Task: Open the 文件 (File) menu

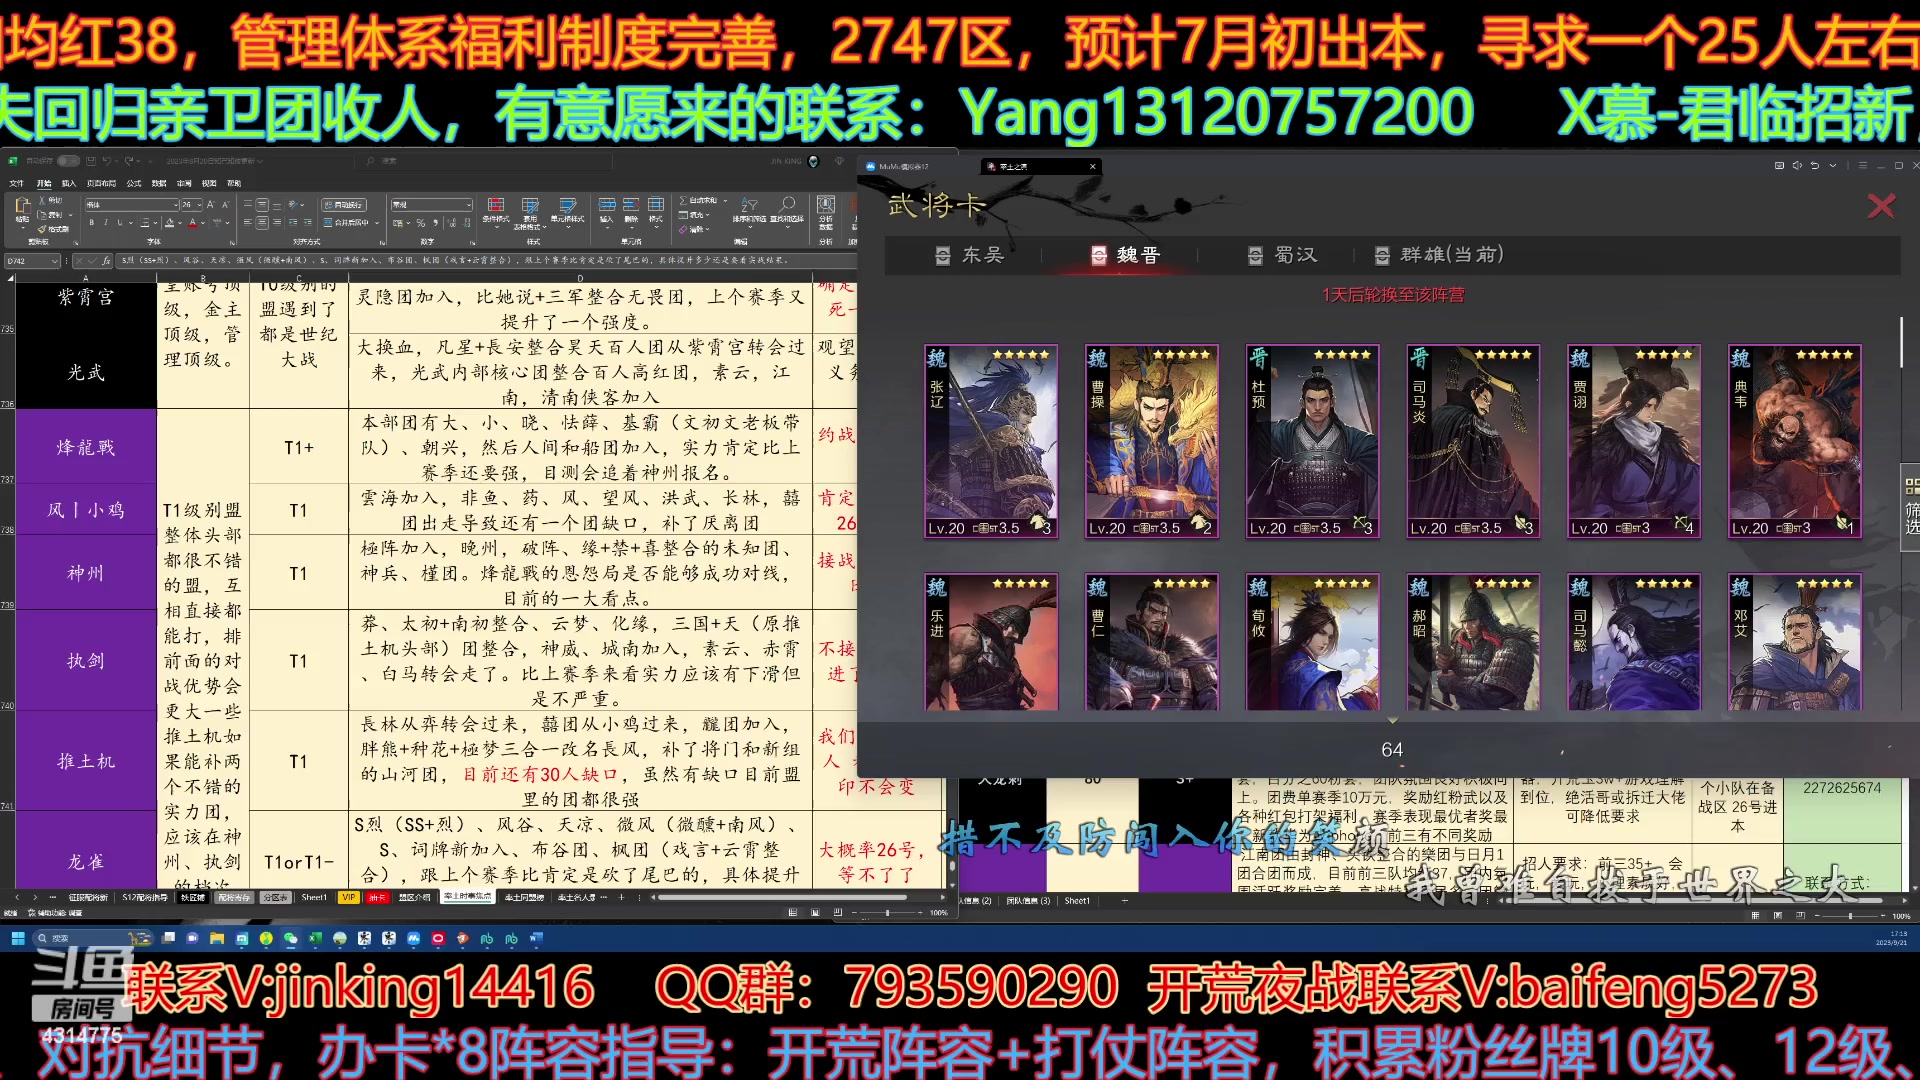Action: click(x=16, y=183)
